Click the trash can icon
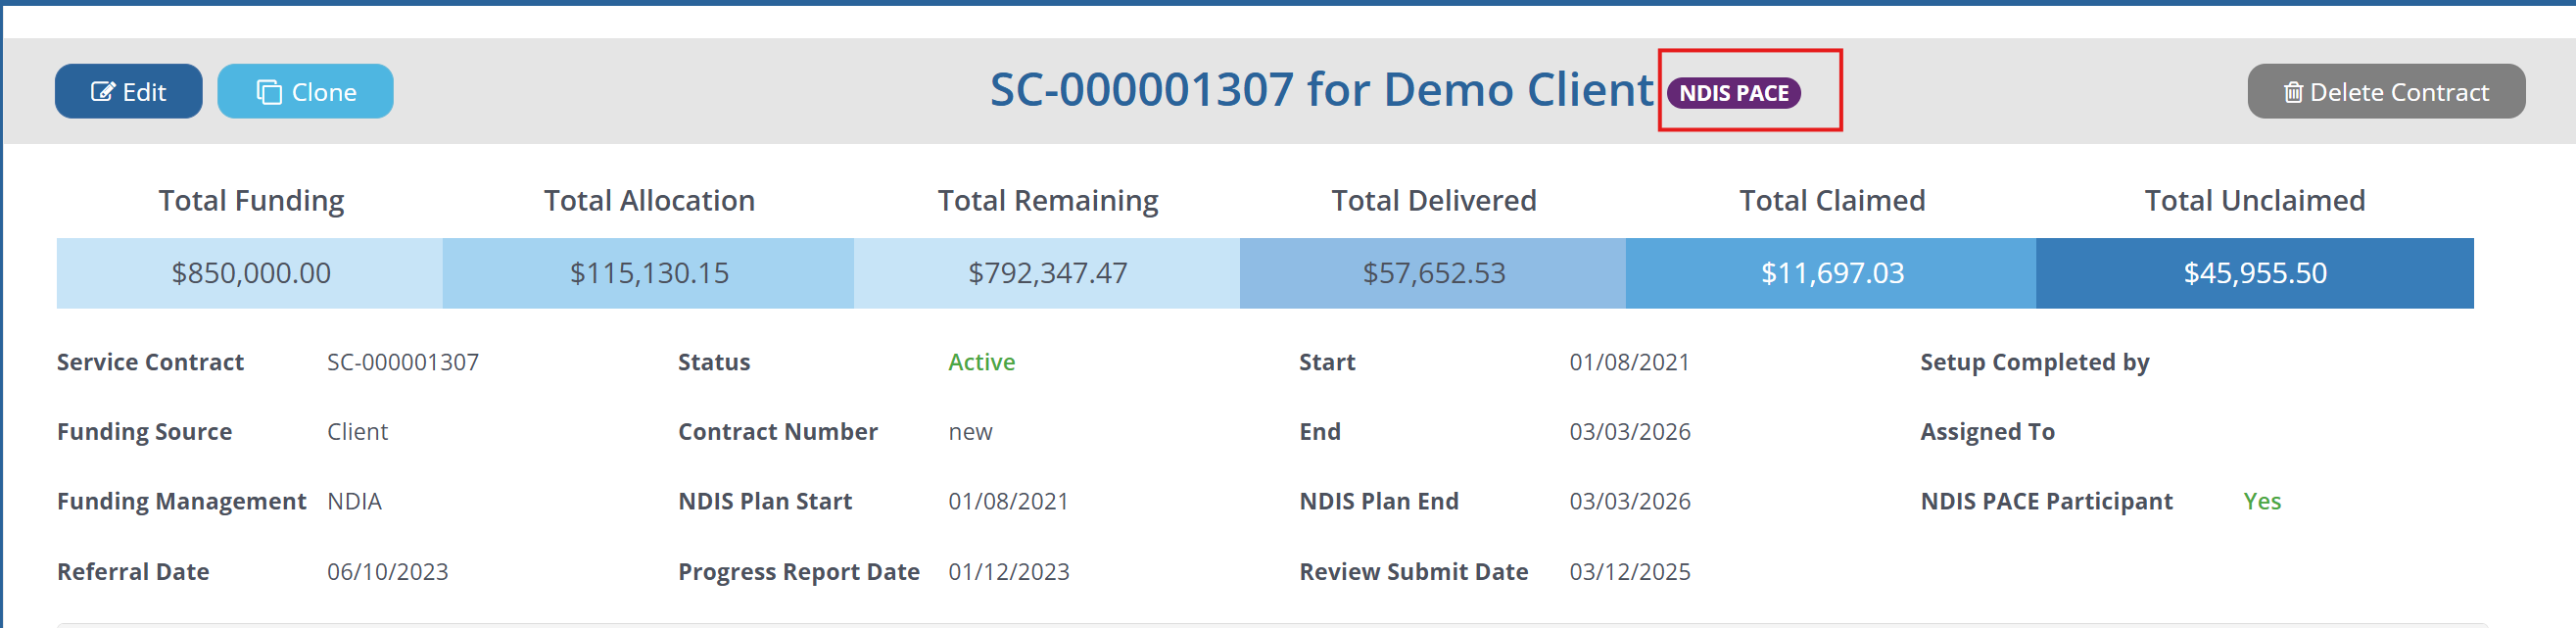The width and height of the screenshot is (2576, 628). (x=2293, y=92)
